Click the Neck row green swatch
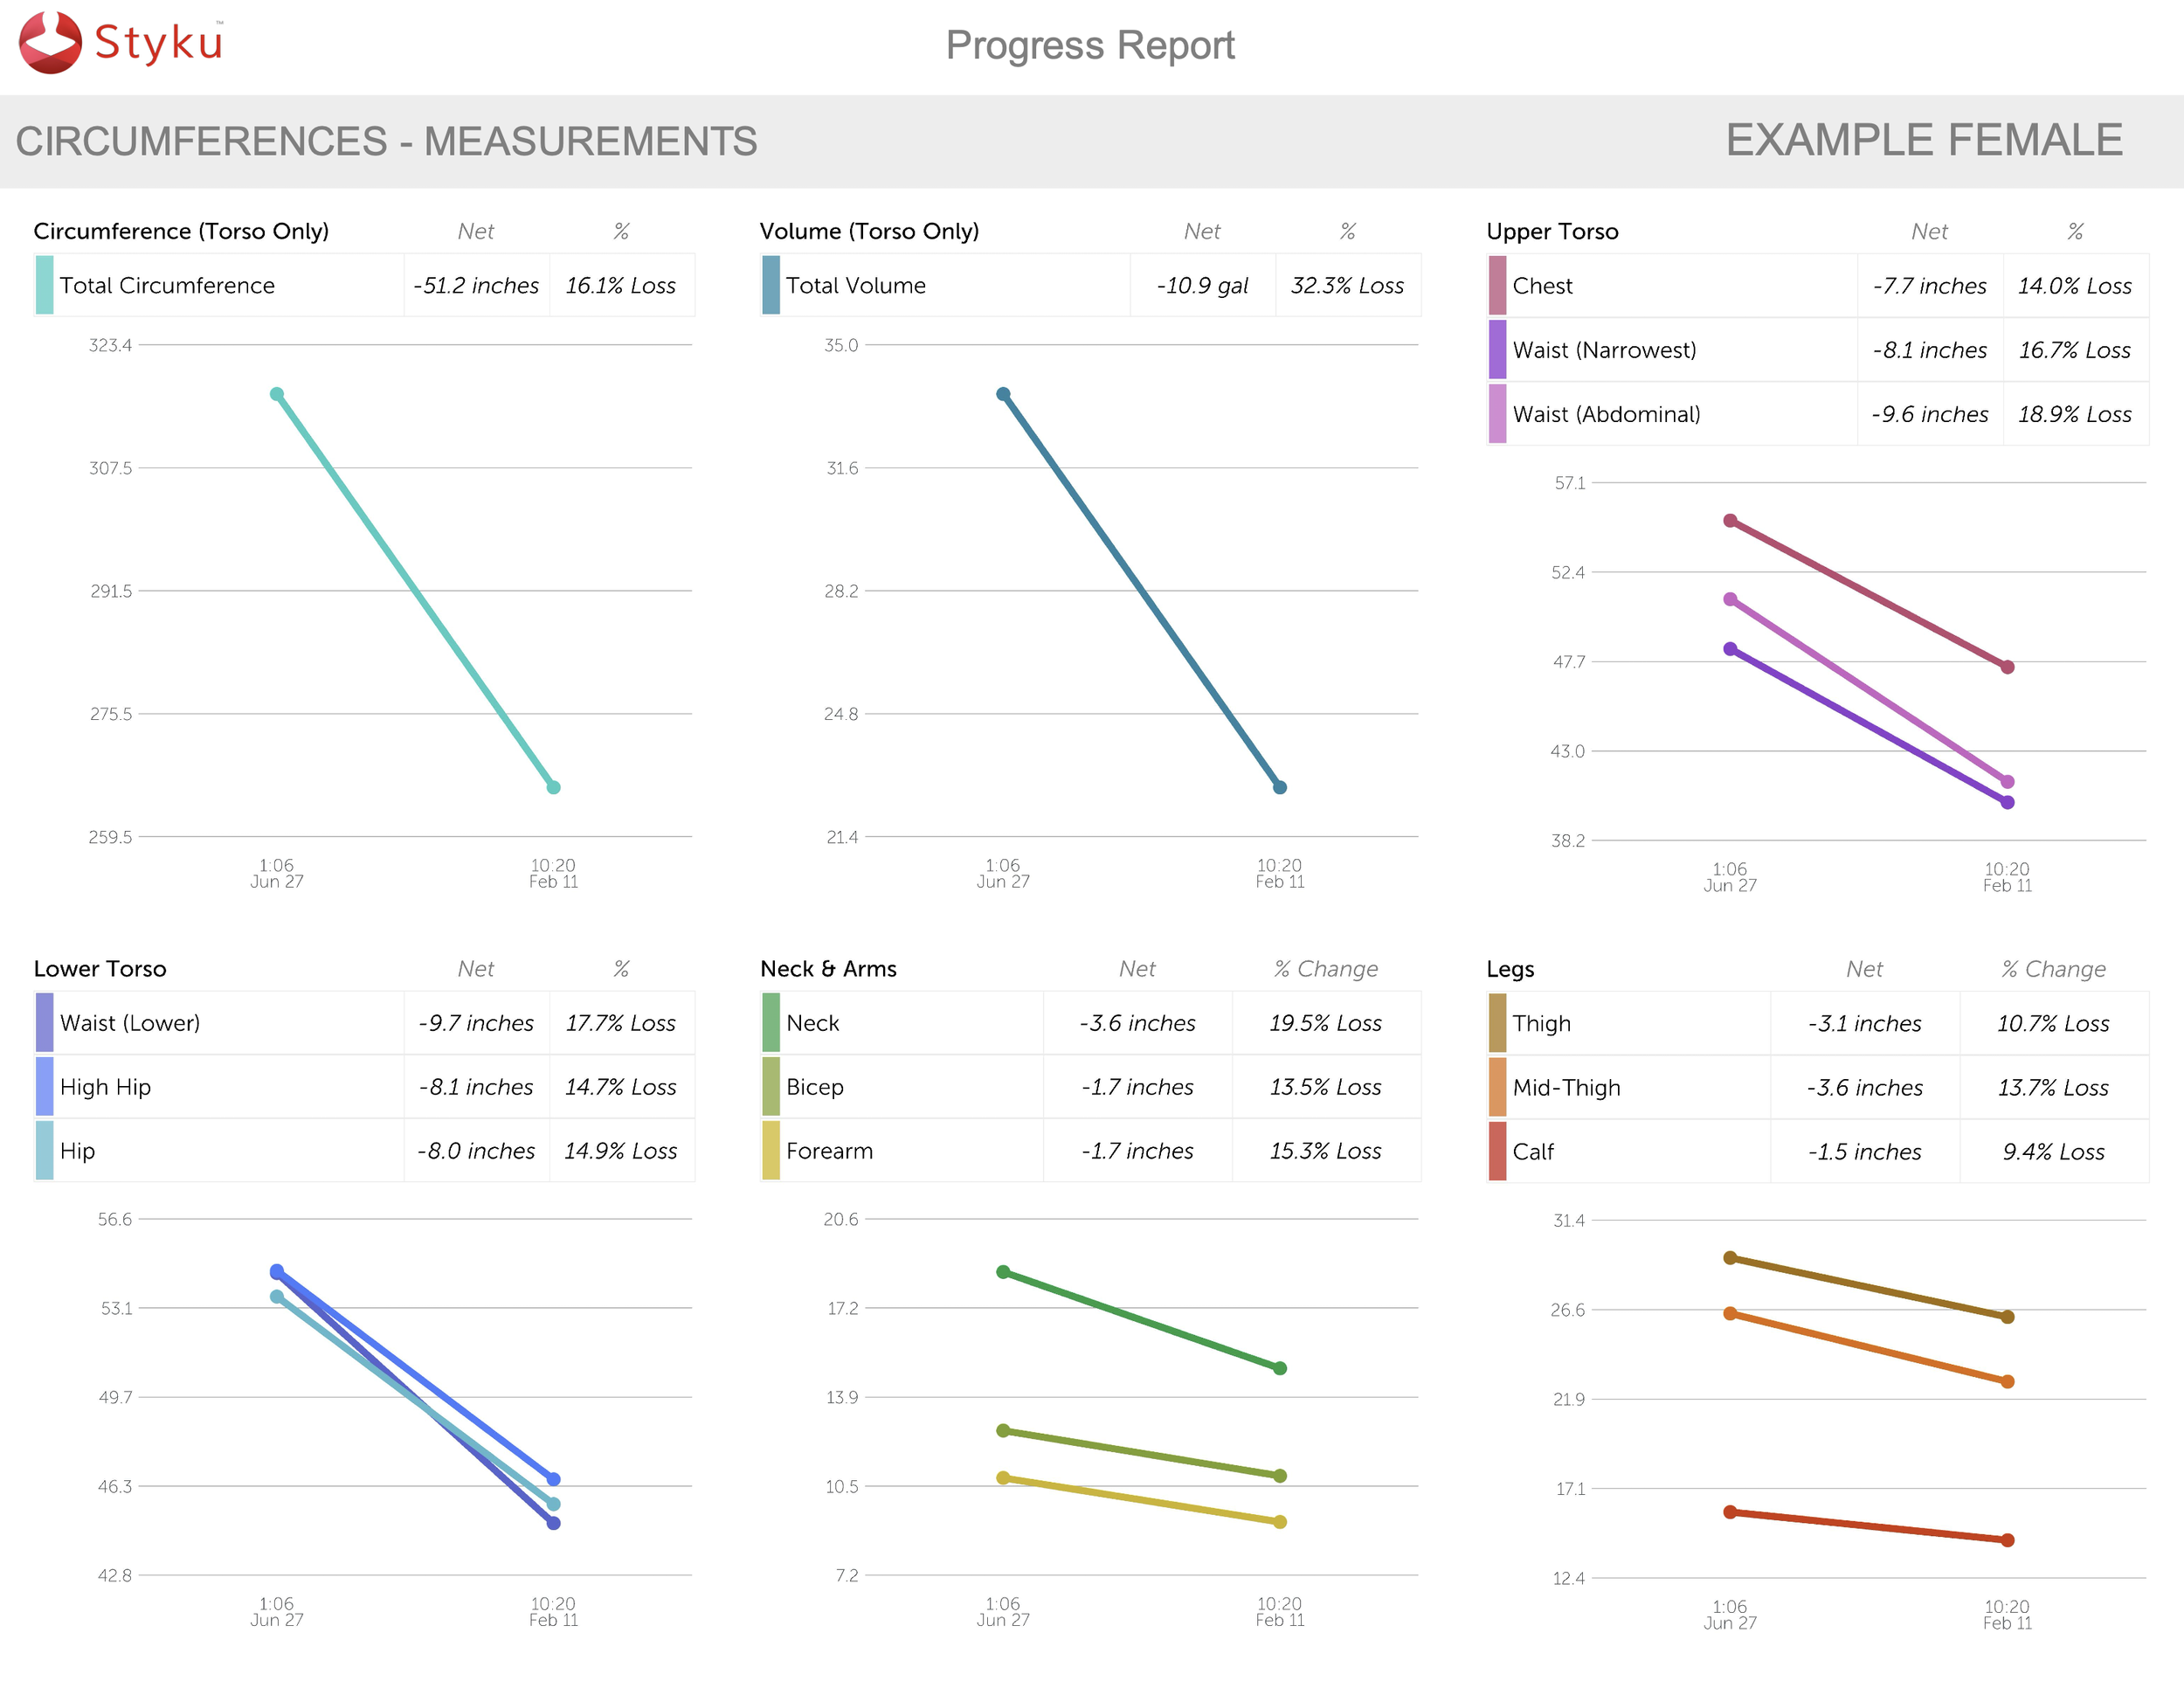 tap(770, 1022)
